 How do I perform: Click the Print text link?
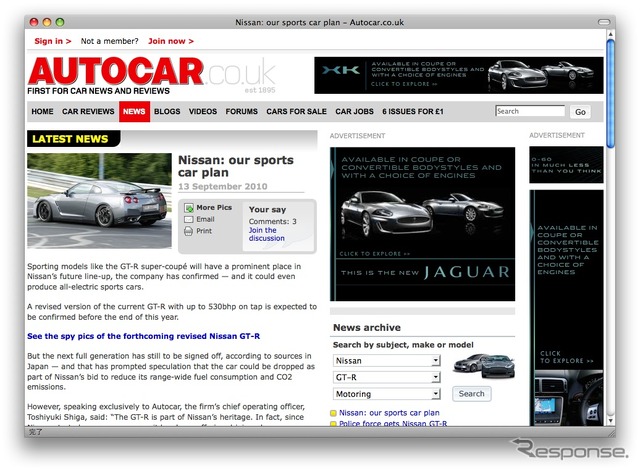tap(204, 231)
